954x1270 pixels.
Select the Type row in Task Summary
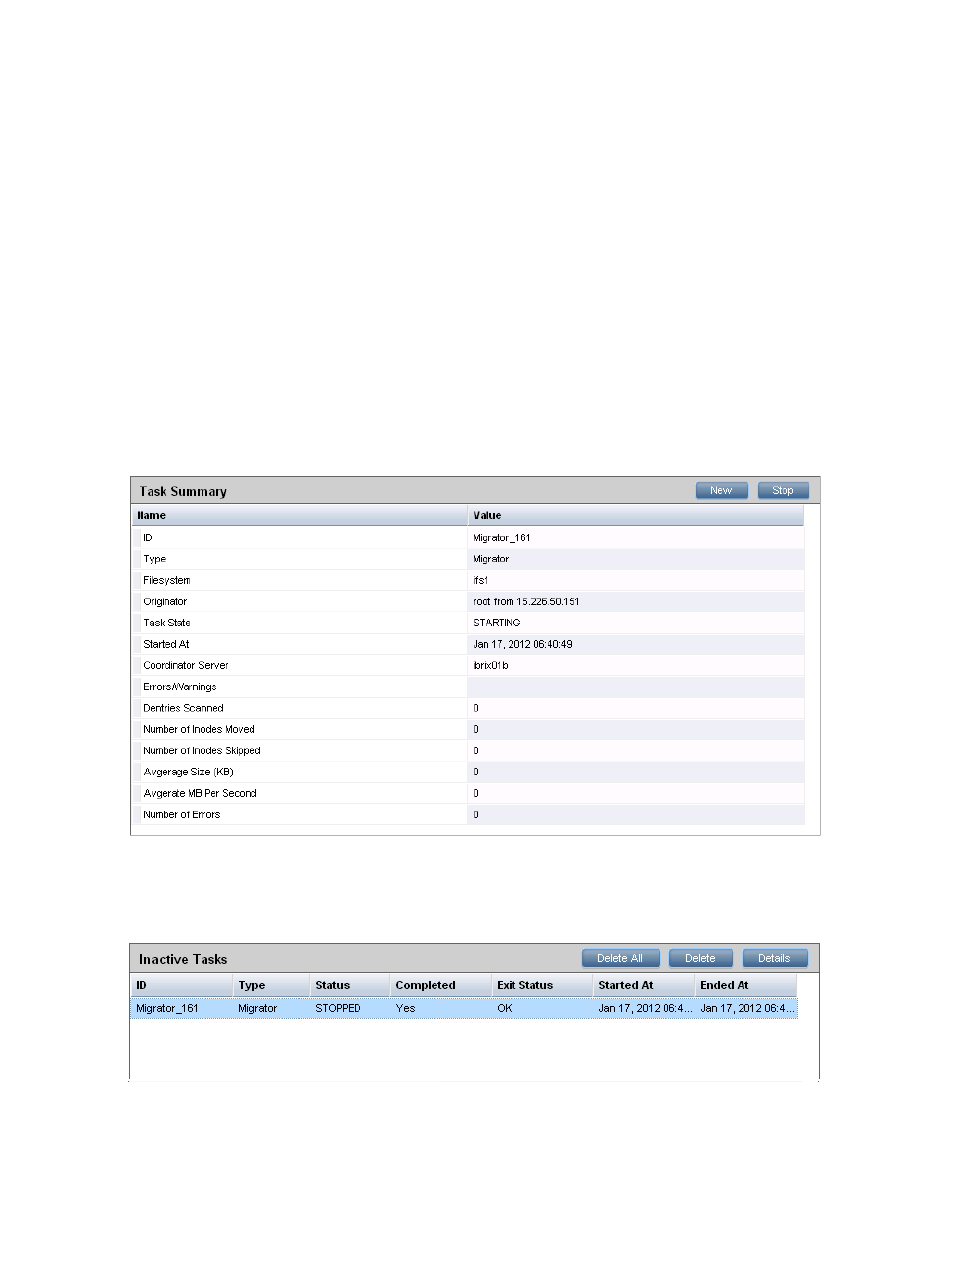(x=468, y=559)
